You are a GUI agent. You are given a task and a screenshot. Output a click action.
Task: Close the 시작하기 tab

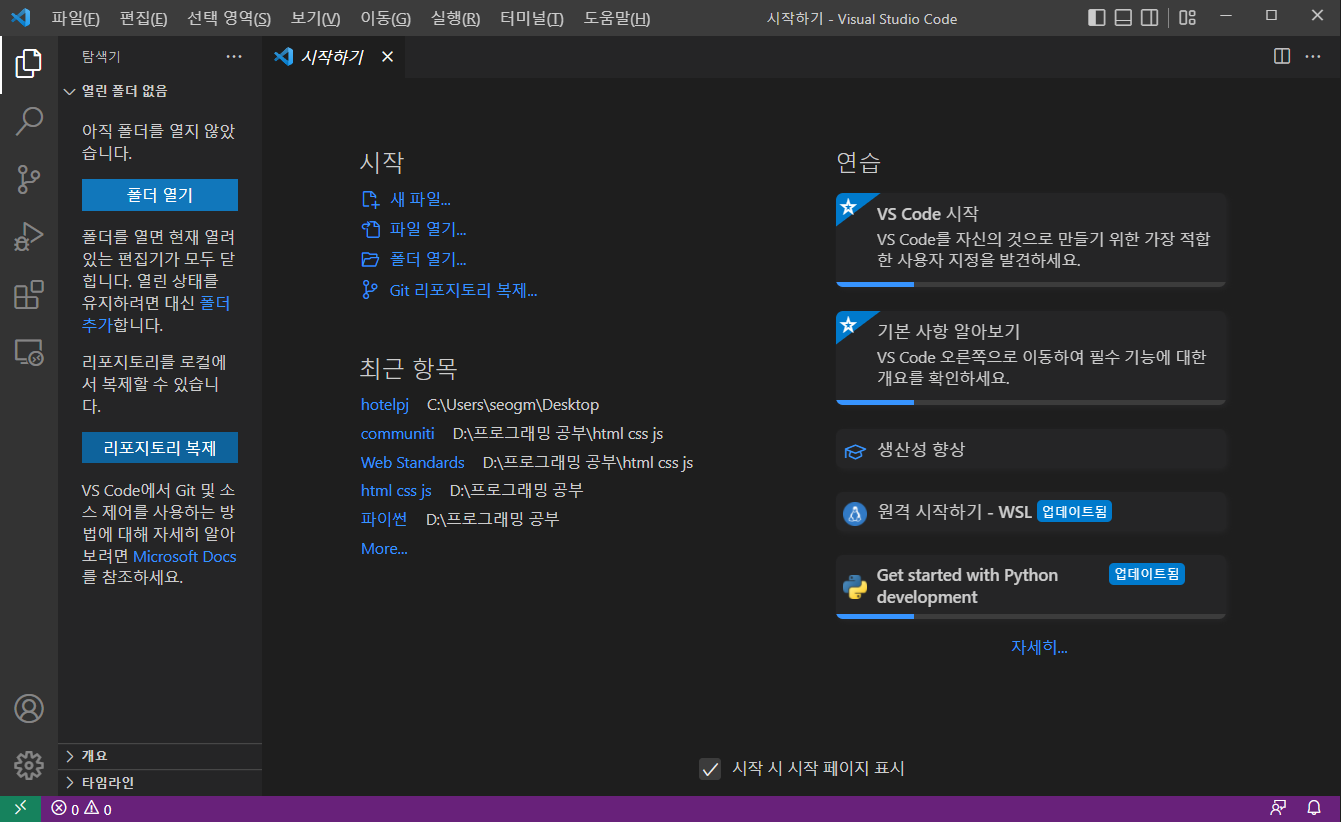[x=387, y=57]
